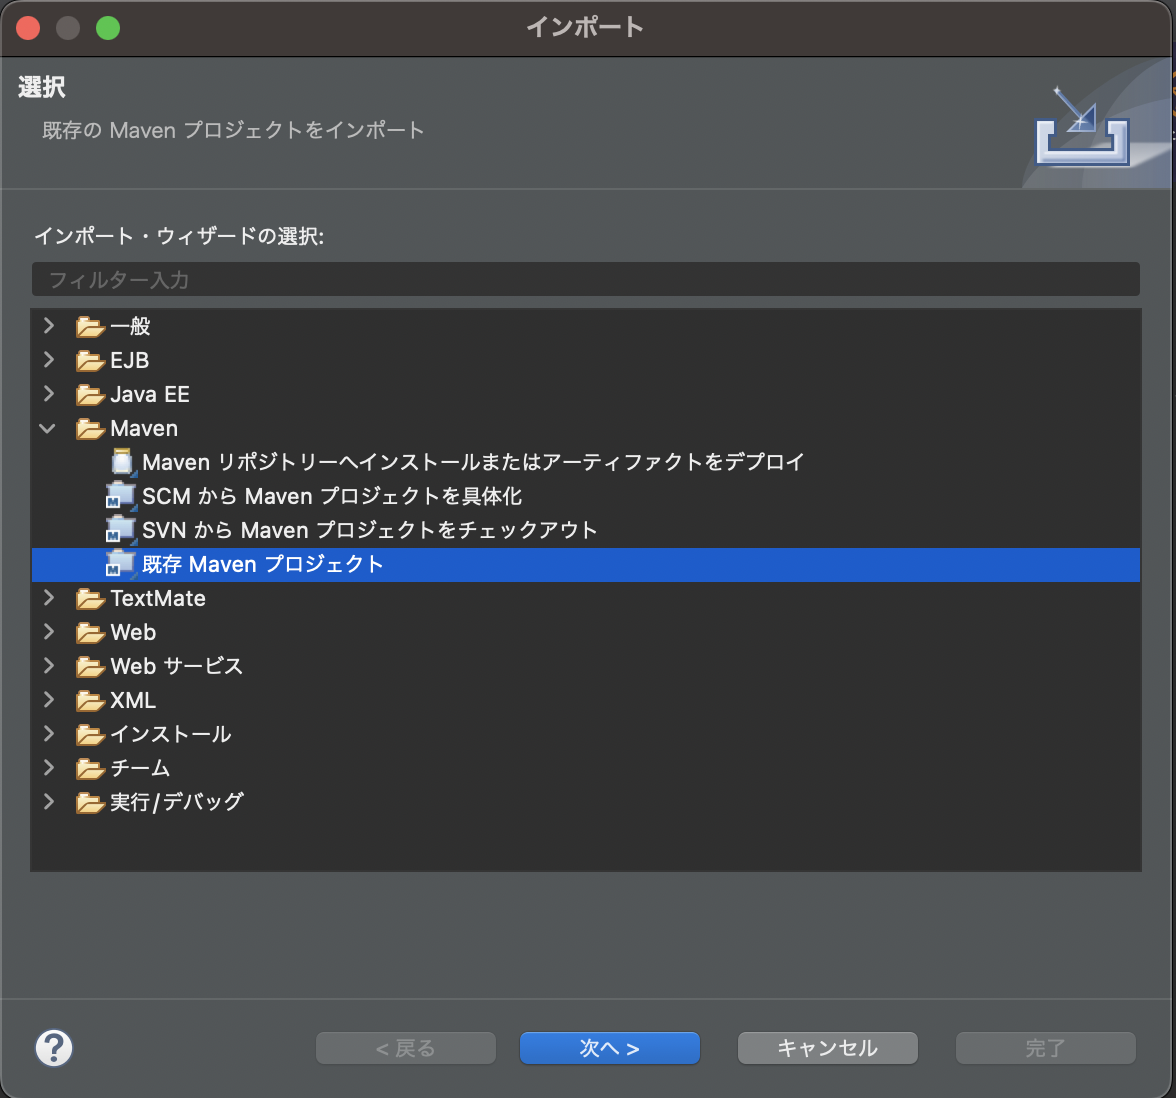Click the SCM から Maven プロジェクトを具体化 icon

pos(120,495)
